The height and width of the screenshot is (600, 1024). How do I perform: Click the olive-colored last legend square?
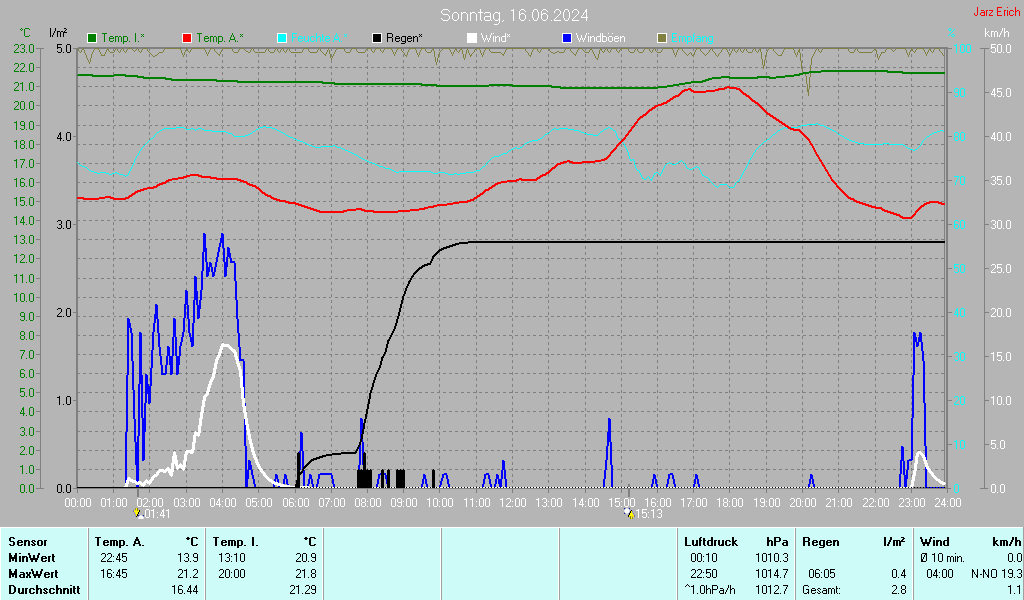pos(661,38)
